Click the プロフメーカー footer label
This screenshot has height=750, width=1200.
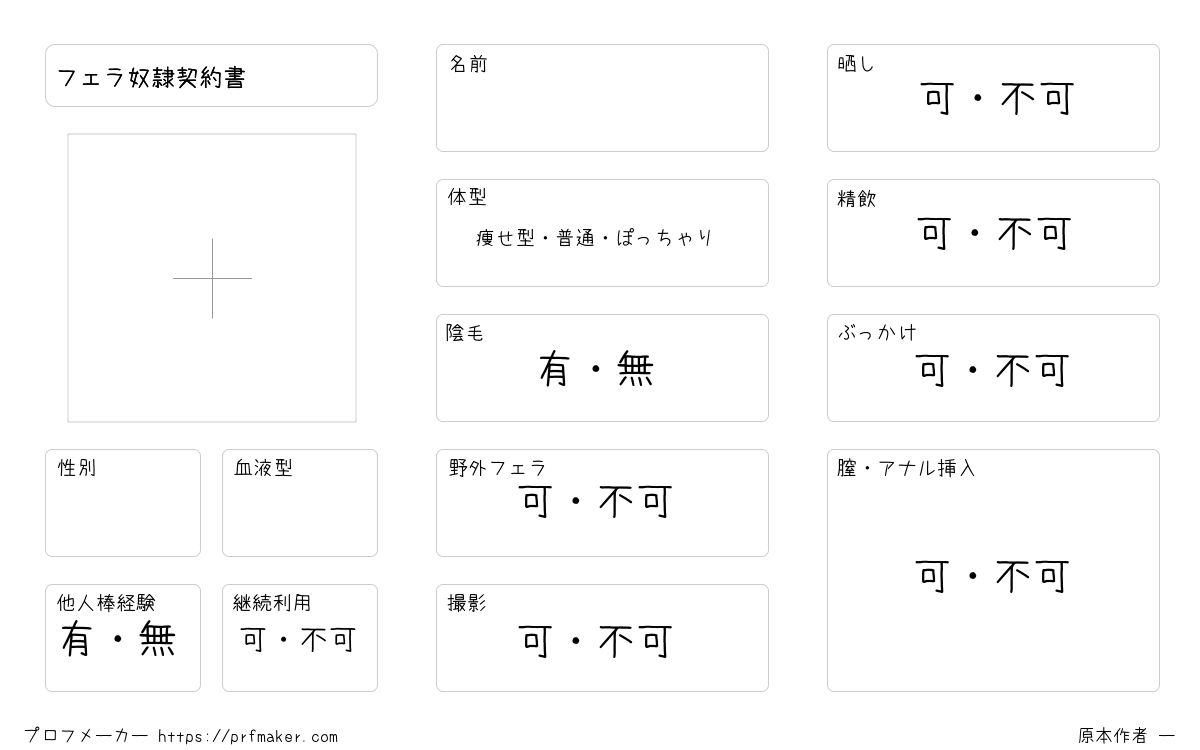86,736
